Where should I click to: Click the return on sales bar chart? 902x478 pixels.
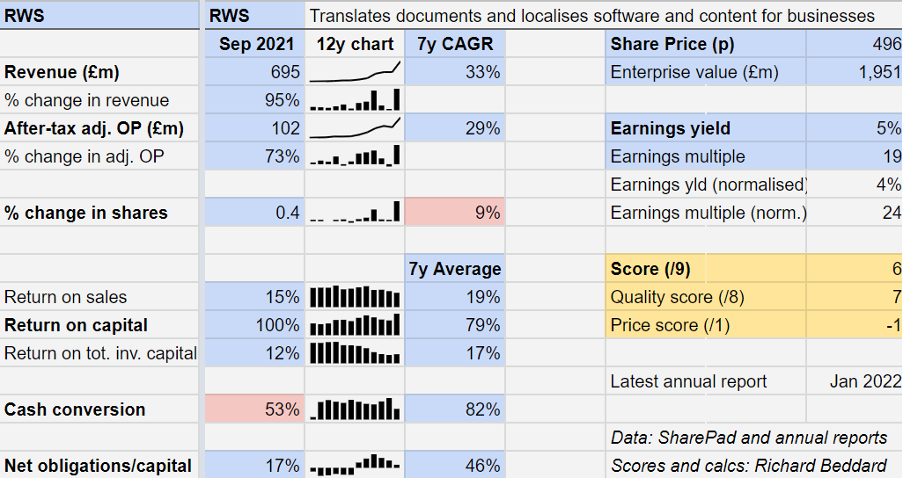pos(354,297)
